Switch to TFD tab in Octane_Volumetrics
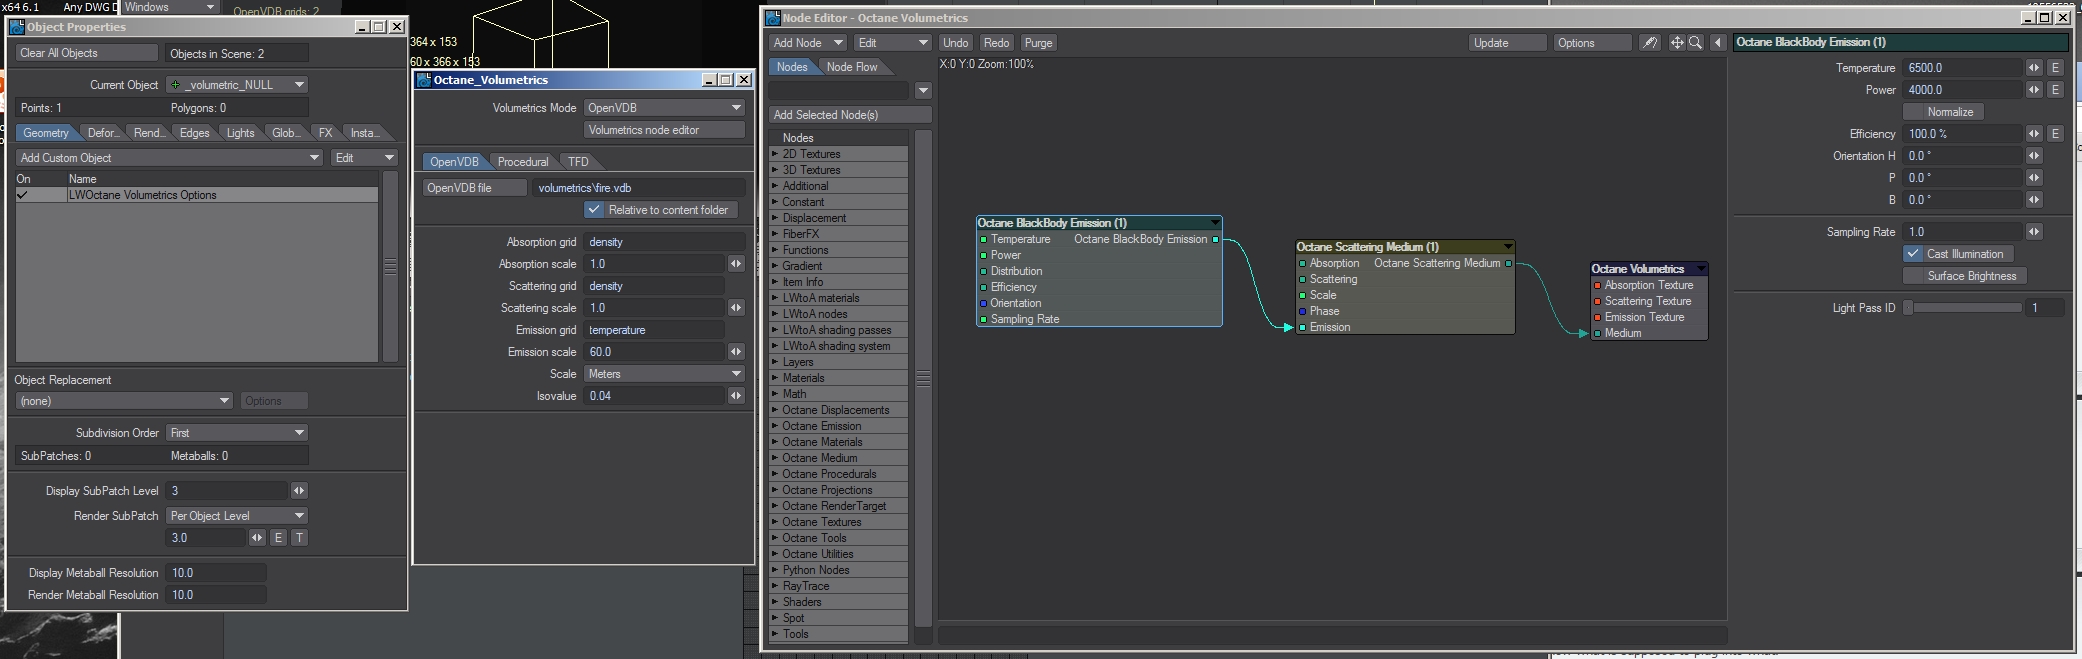 point(578,162)
